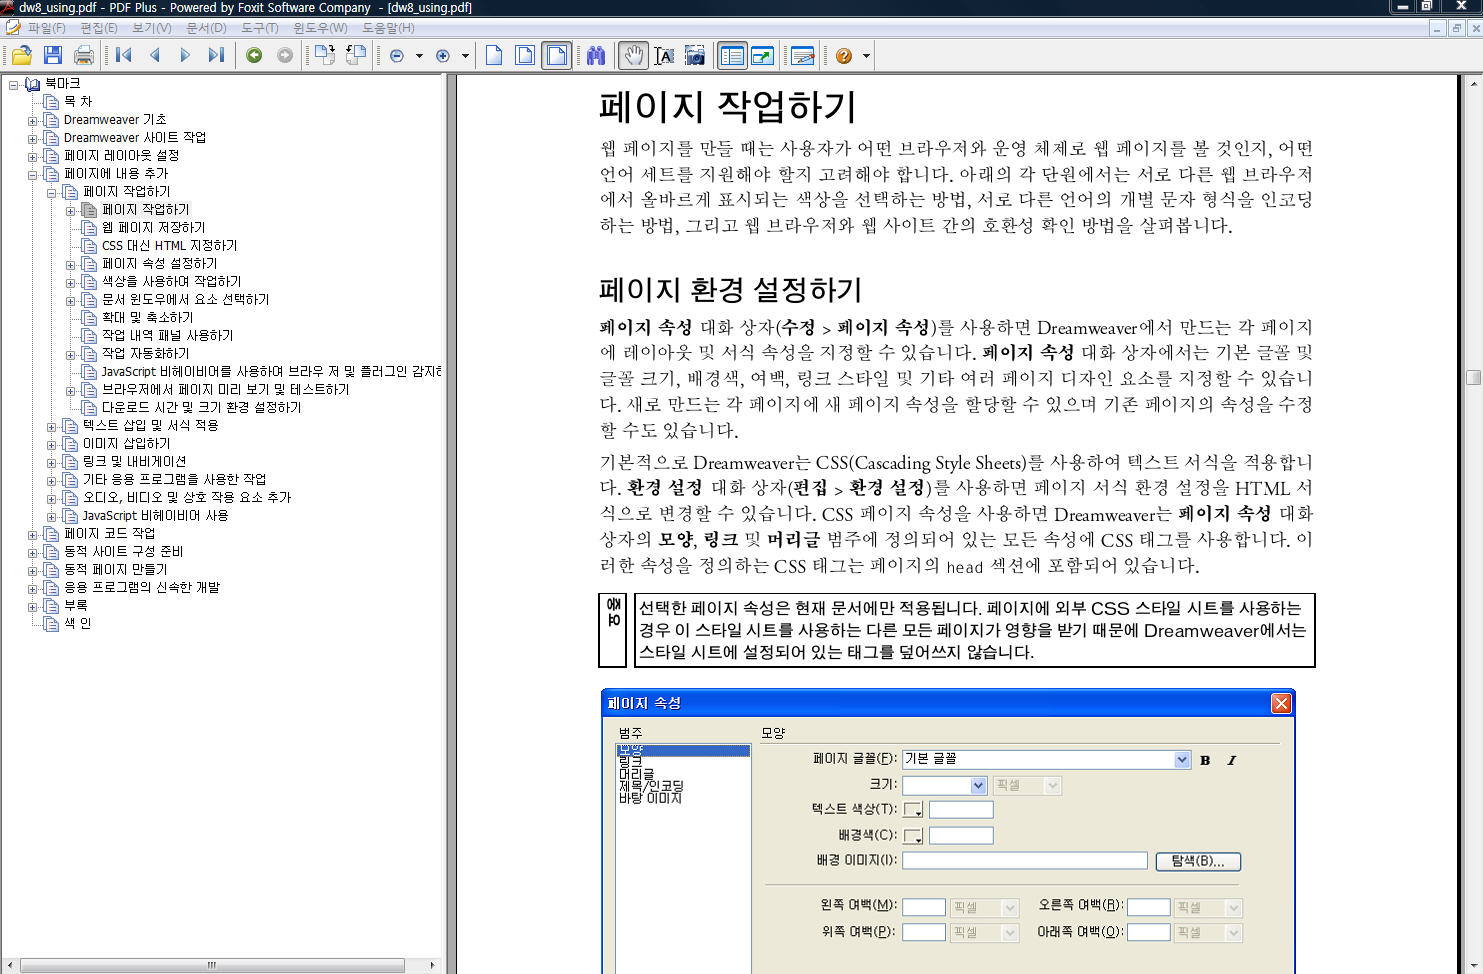Open the 파일(F) menu

point(46,28)
